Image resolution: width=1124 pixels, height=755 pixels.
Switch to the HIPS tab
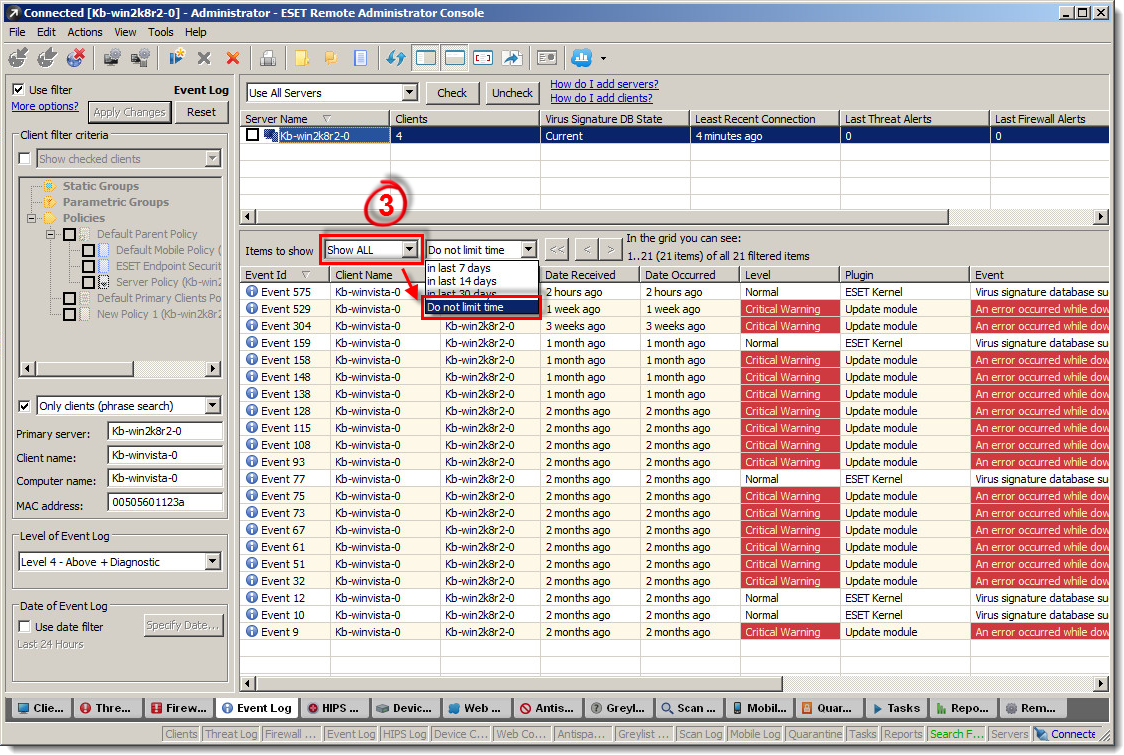(x=333, y=708)
